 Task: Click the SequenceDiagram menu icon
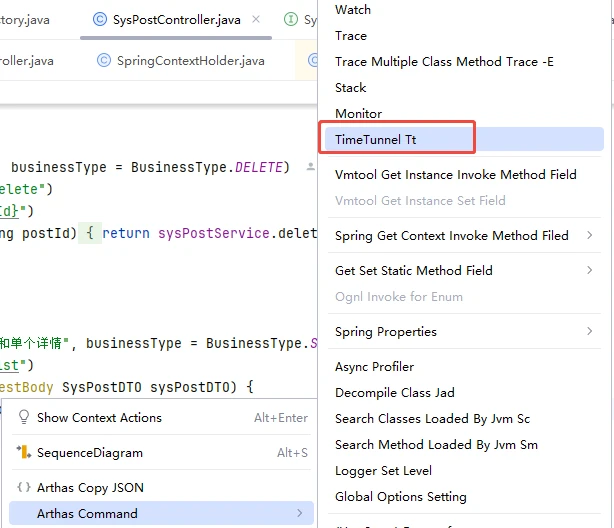(24, 453)
